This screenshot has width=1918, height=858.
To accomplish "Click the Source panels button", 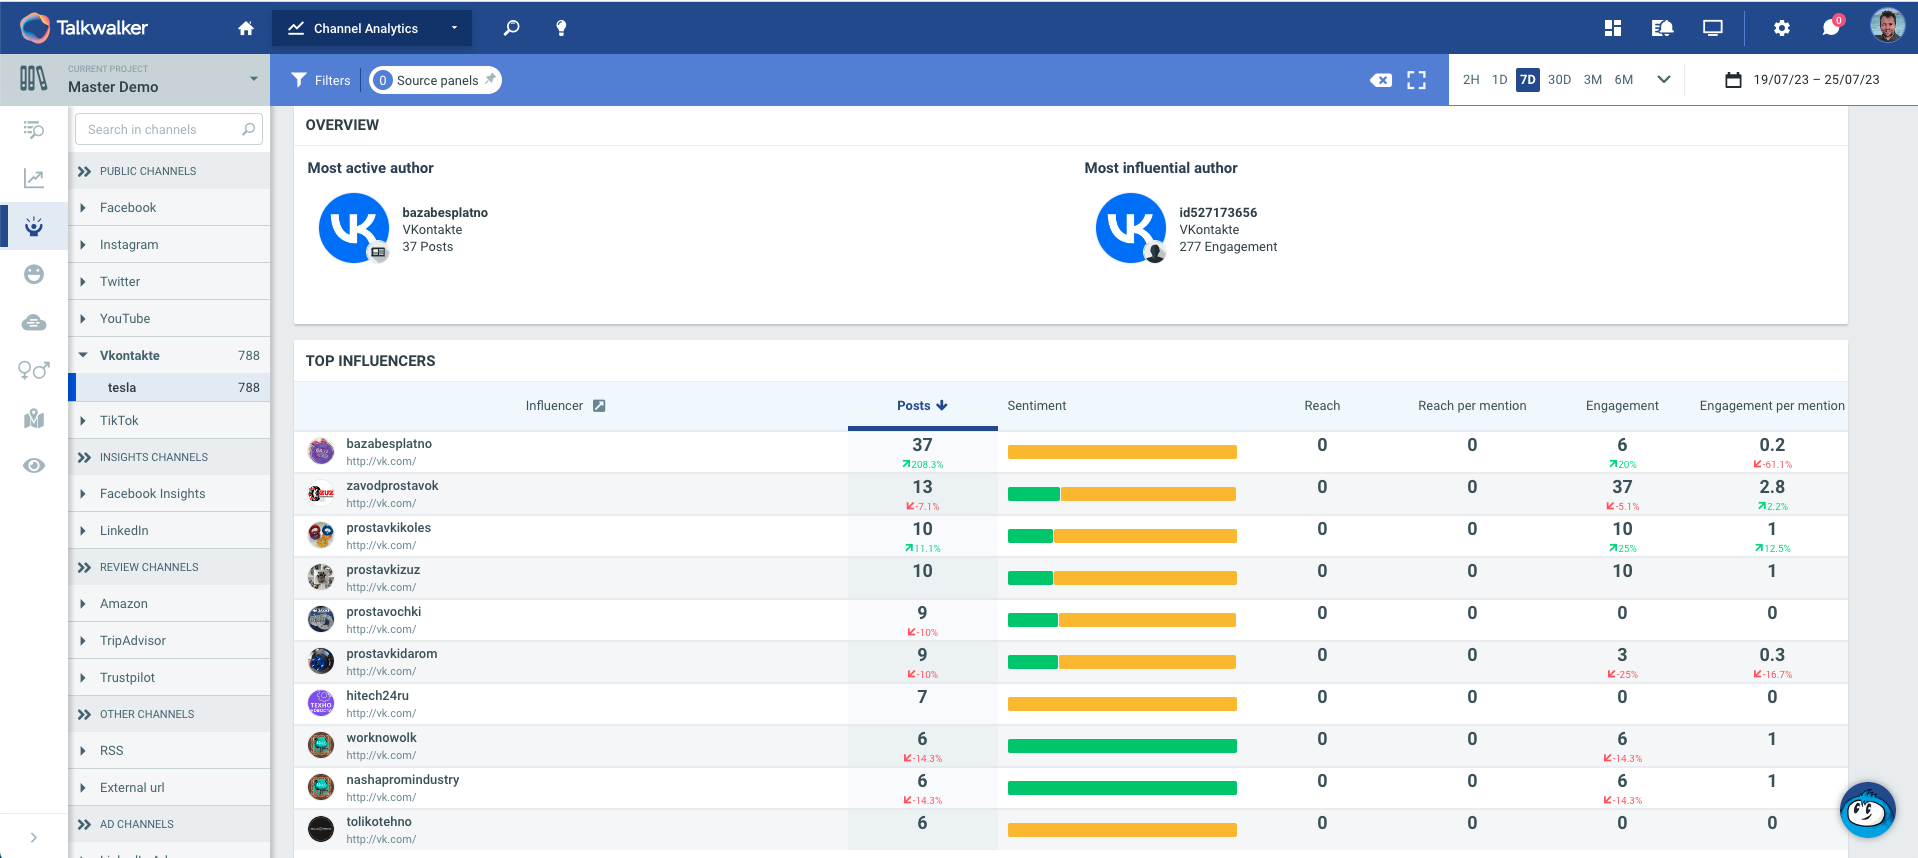I will point(435,80).
